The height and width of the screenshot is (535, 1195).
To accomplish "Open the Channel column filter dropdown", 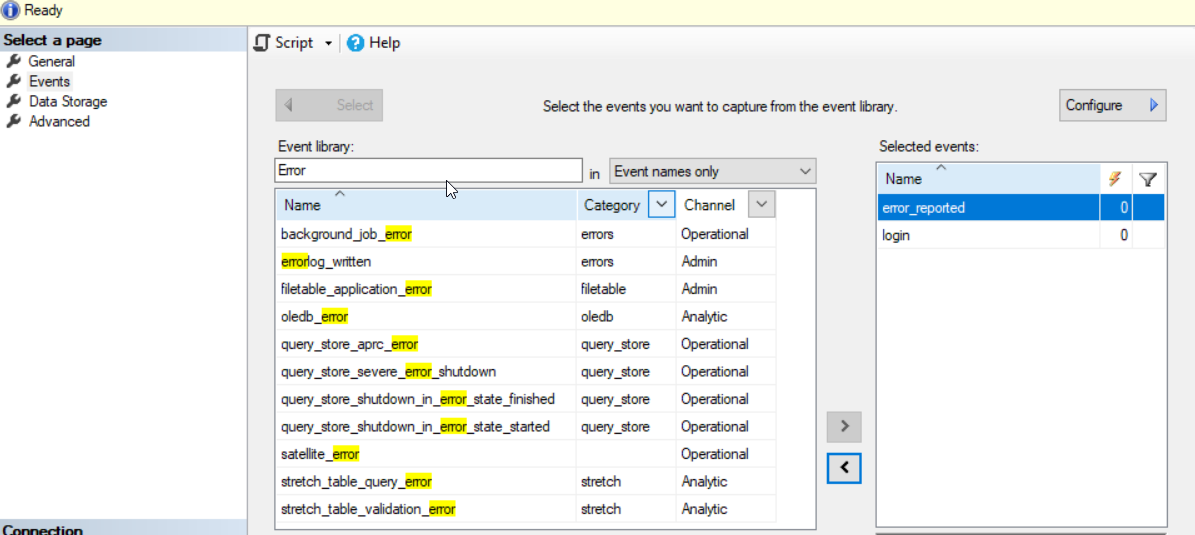I will [761, 205].
